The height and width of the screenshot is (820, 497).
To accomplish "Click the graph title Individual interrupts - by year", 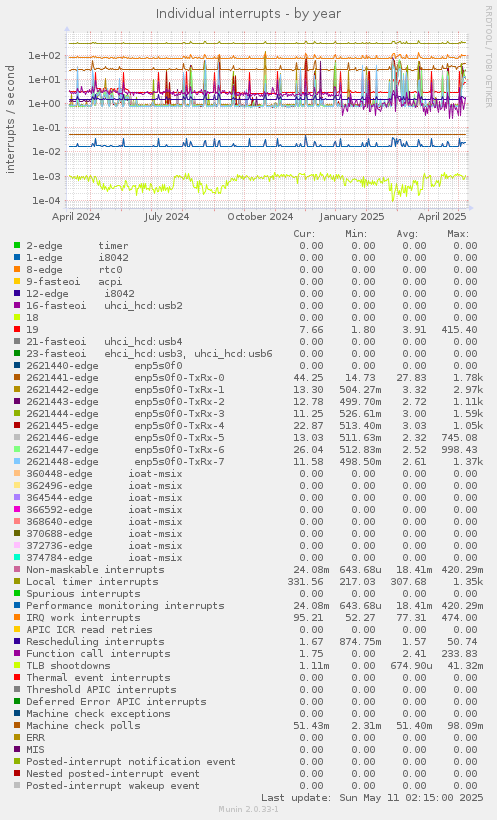I will pos(248,14).
